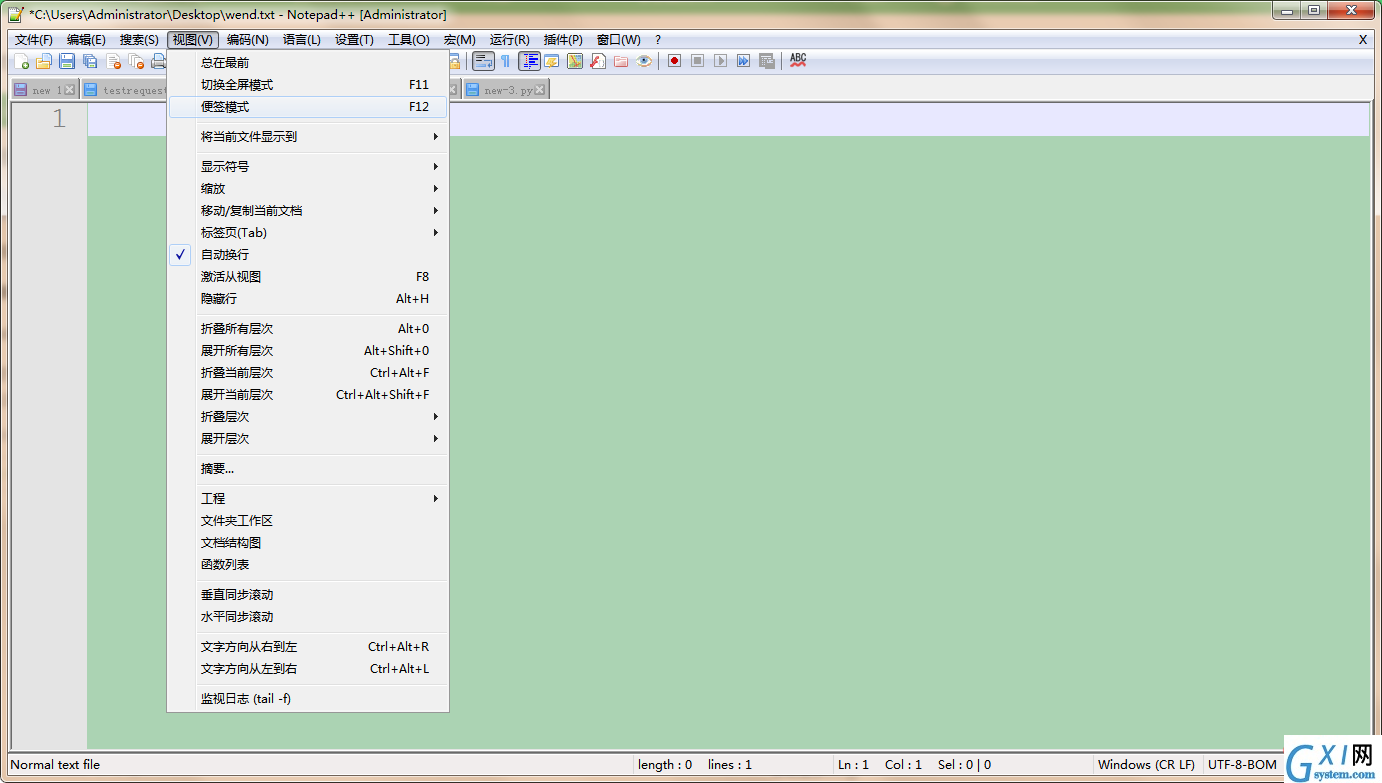Screen dimensions: 1382x783
Task: Expand the 展开层次 submenu
Action: click(x=308, y=439)
